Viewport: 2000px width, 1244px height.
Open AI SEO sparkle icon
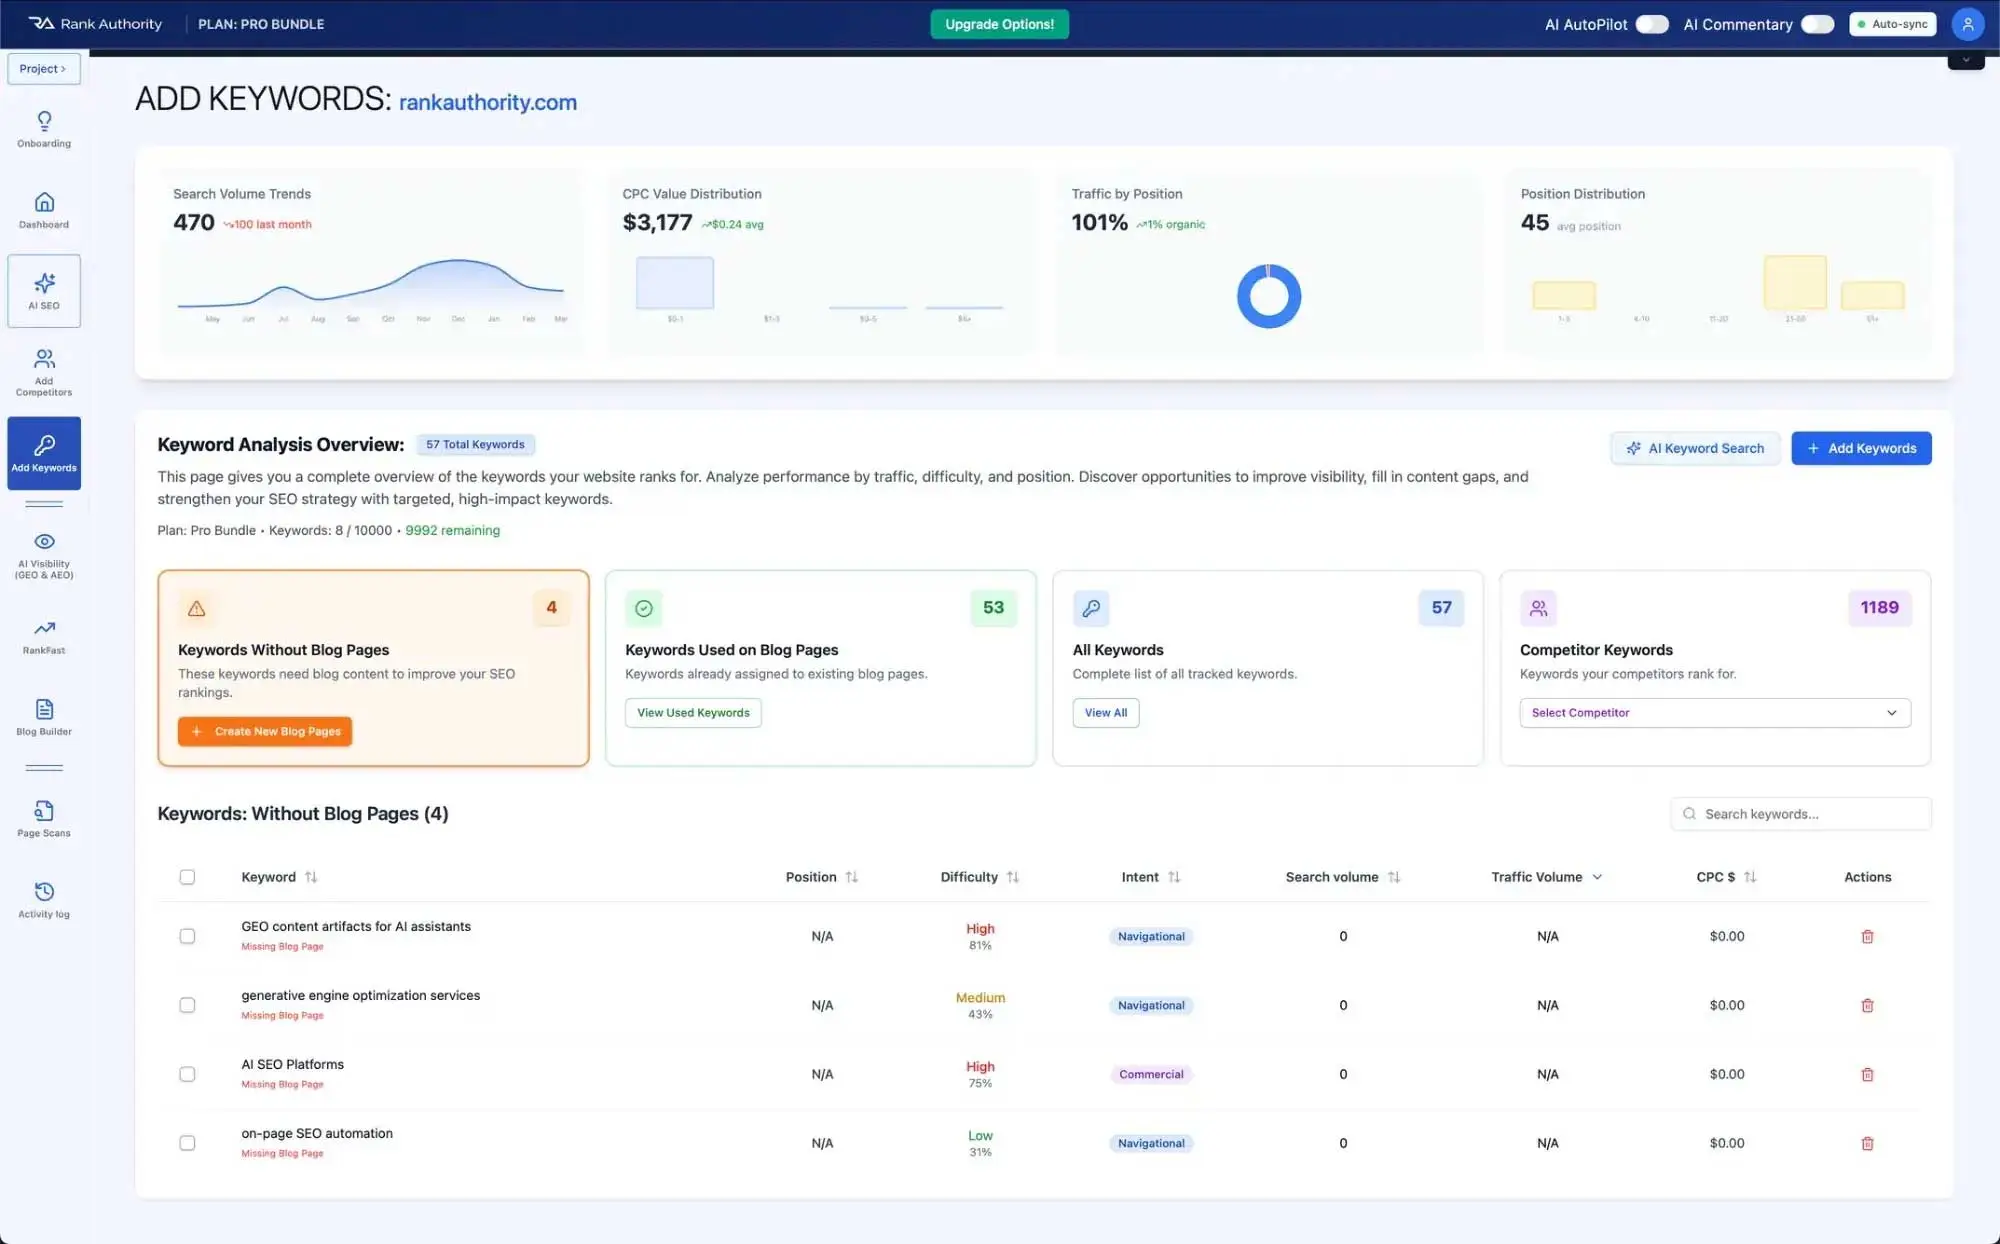point(44,283)
